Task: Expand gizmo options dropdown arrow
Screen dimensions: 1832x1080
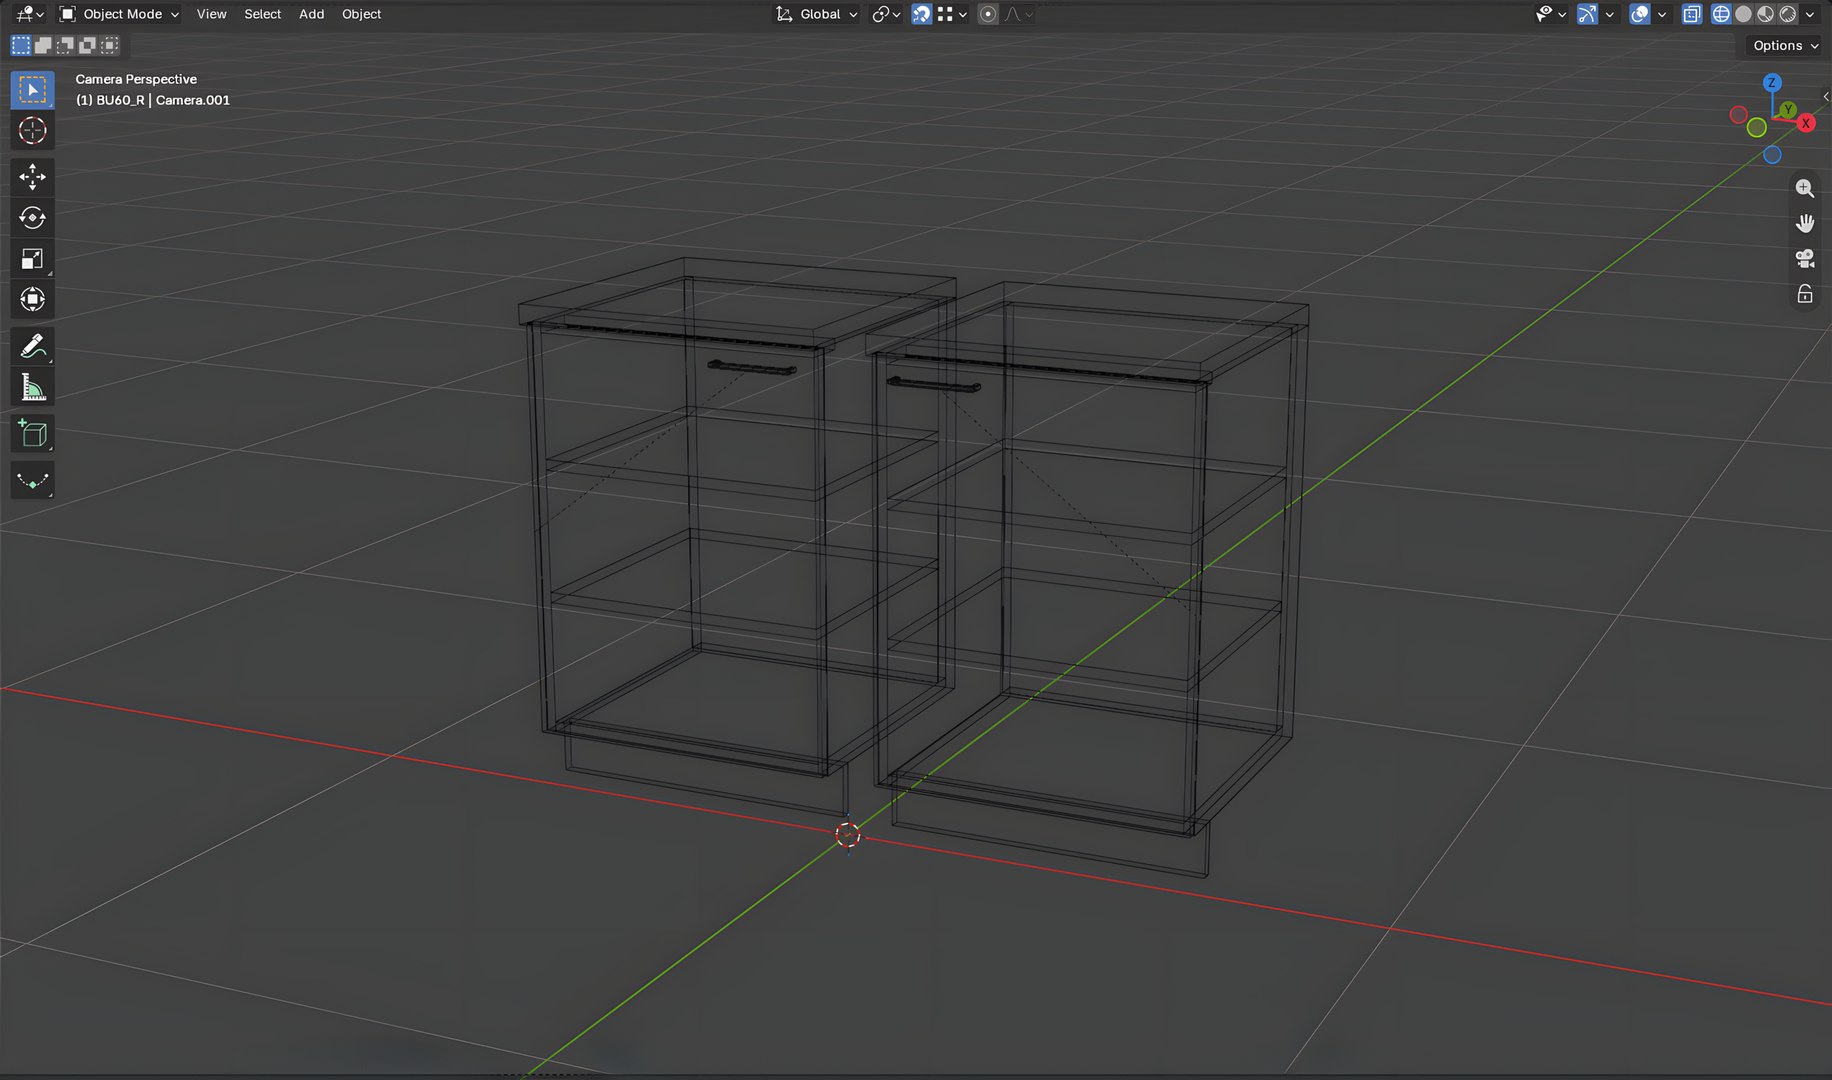Action: [1609, 14]
